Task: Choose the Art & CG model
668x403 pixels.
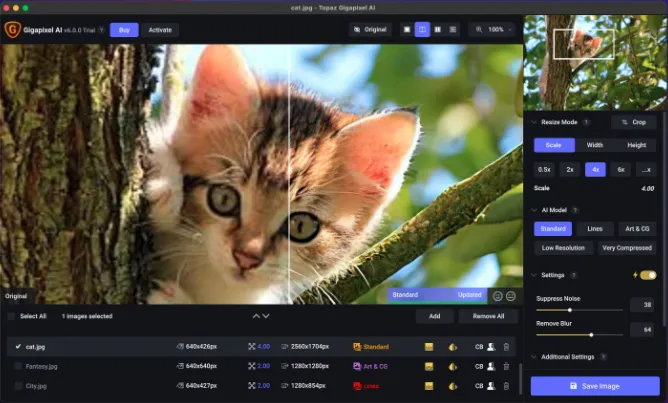Action: click(x=637, y=229)
